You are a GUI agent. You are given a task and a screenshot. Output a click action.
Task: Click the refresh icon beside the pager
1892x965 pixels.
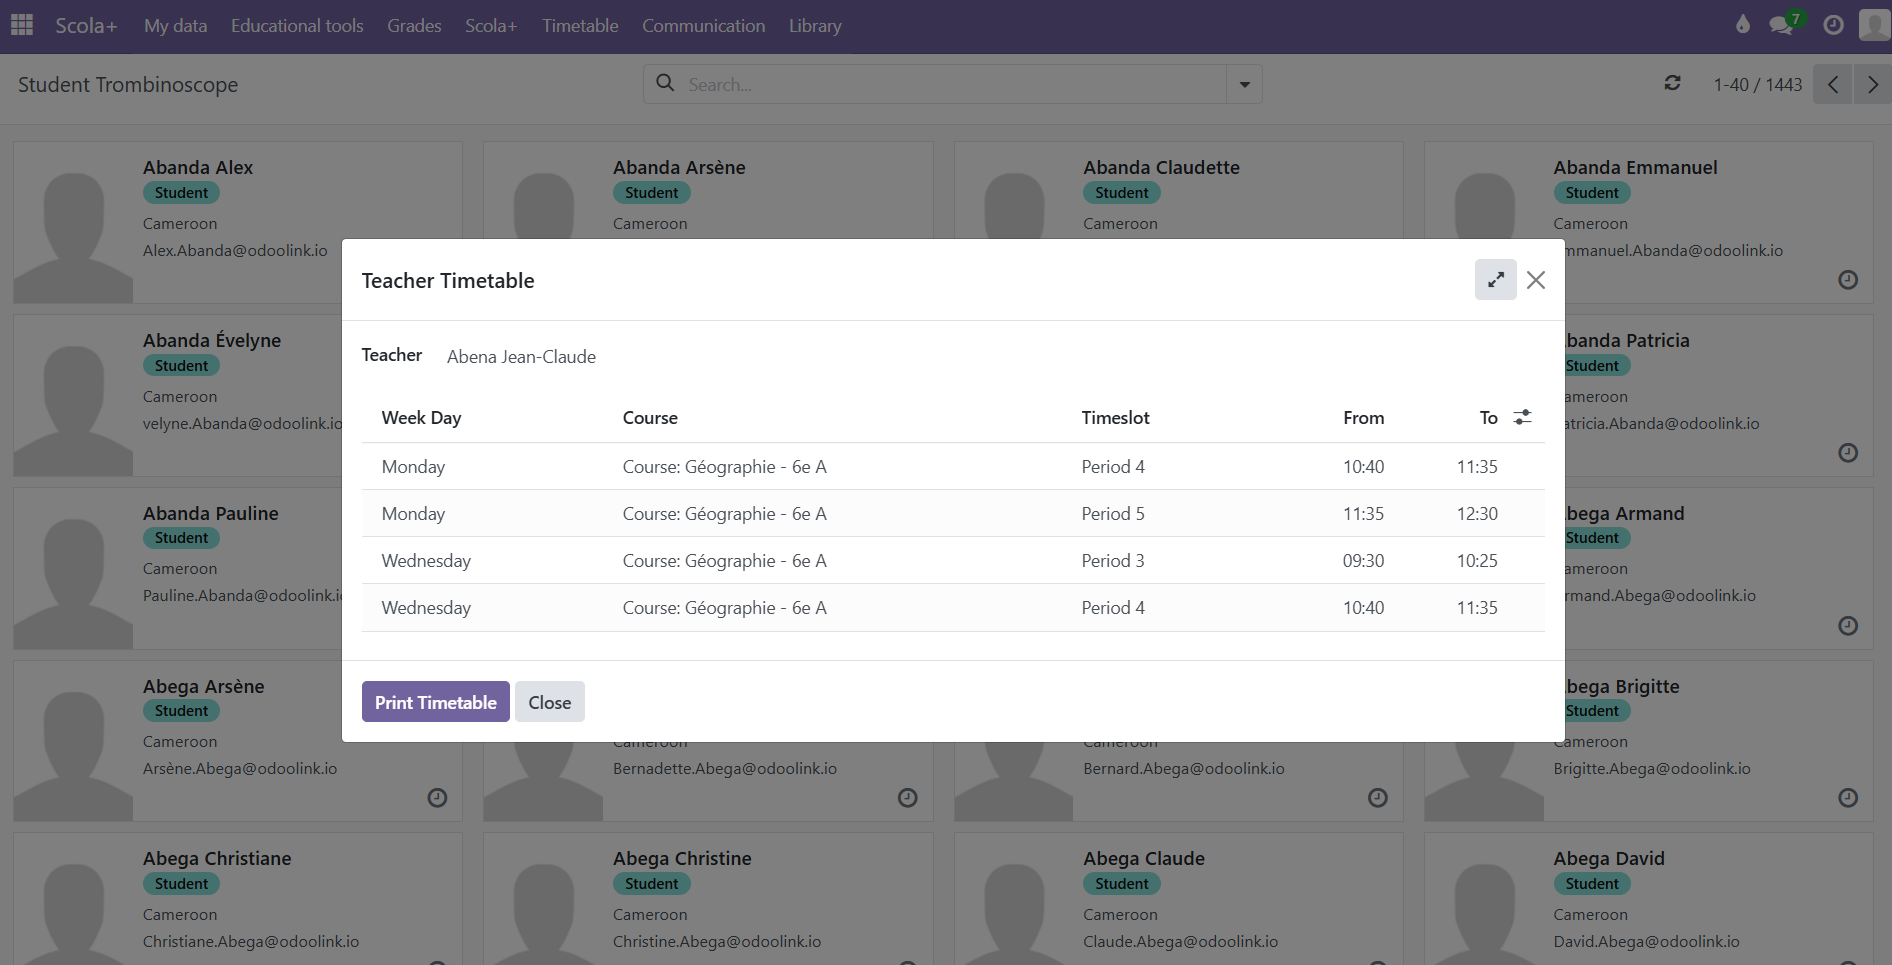(1672, 84)
